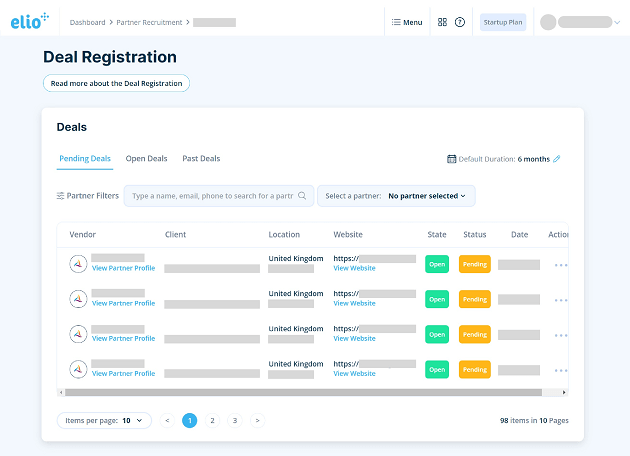The image size is (630, 456).
Task: Select page 1 in pagination
Action: [190, 420]
